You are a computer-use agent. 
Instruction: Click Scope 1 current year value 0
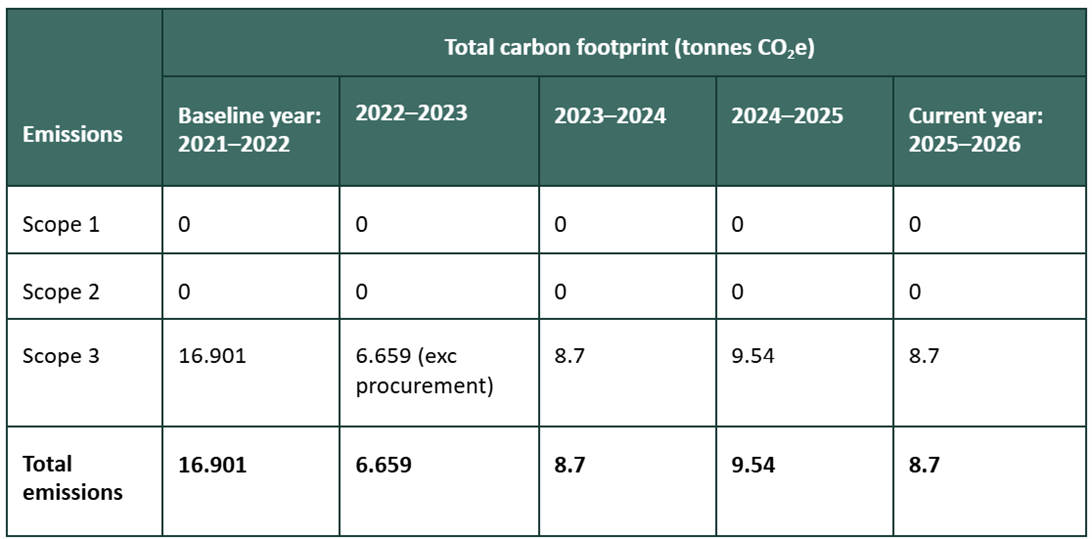coord(914,225)
